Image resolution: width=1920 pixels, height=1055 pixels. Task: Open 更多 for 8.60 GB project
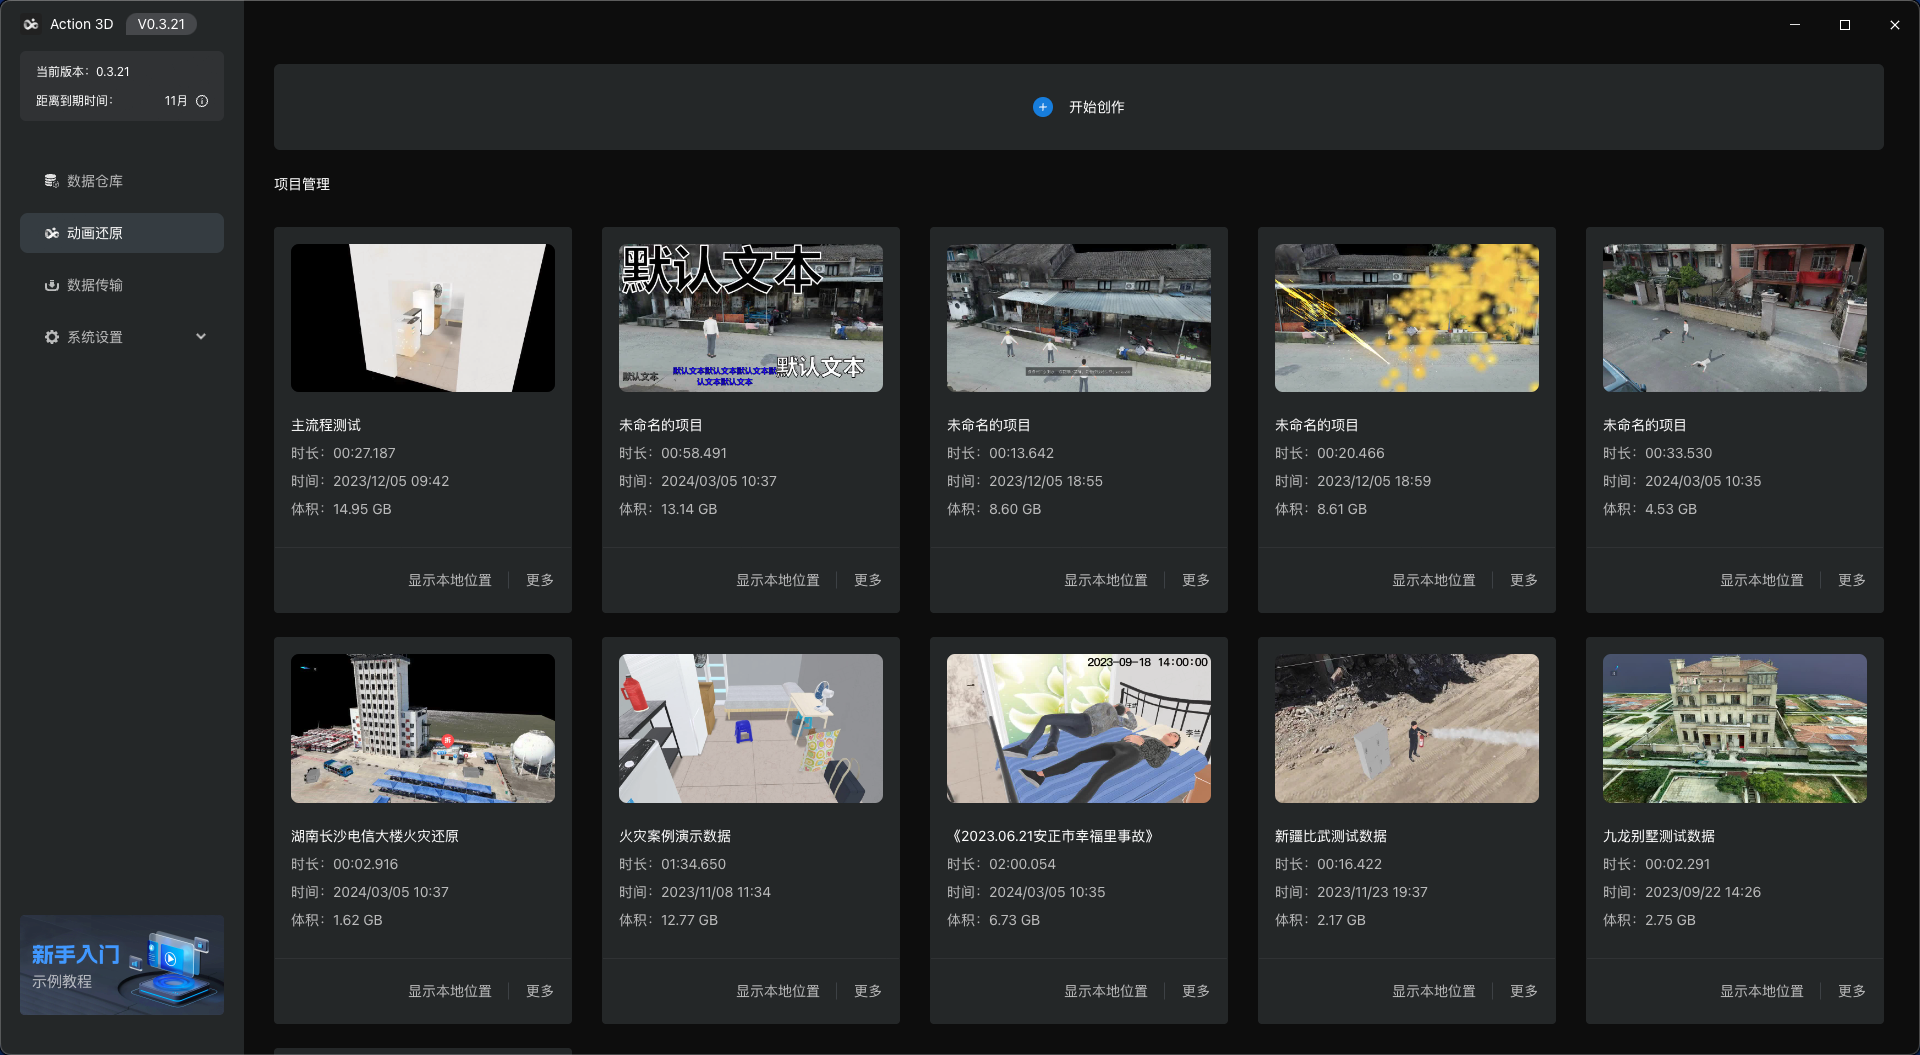point(1195,580)
